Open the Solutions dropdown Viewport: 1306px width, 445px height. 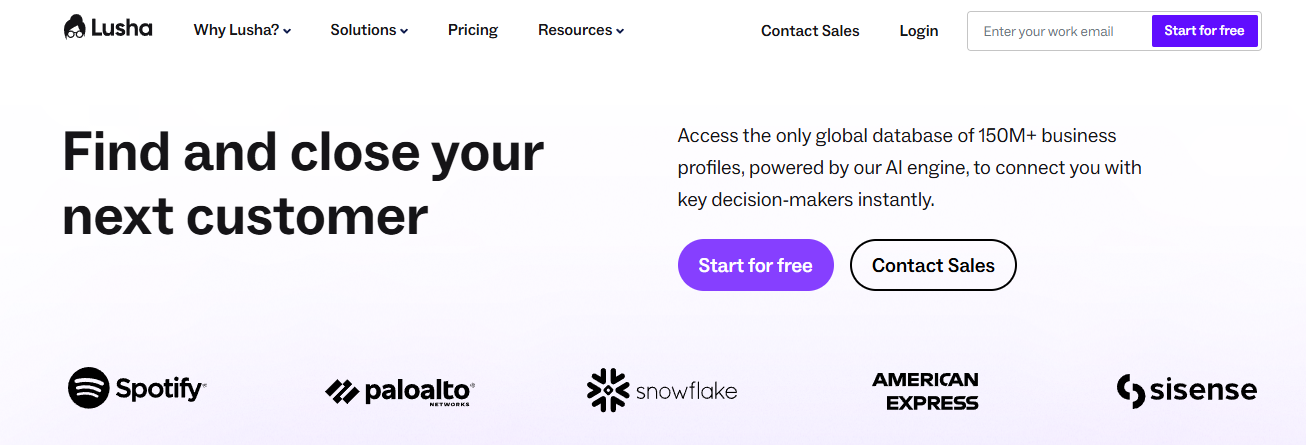pos(369,30)
